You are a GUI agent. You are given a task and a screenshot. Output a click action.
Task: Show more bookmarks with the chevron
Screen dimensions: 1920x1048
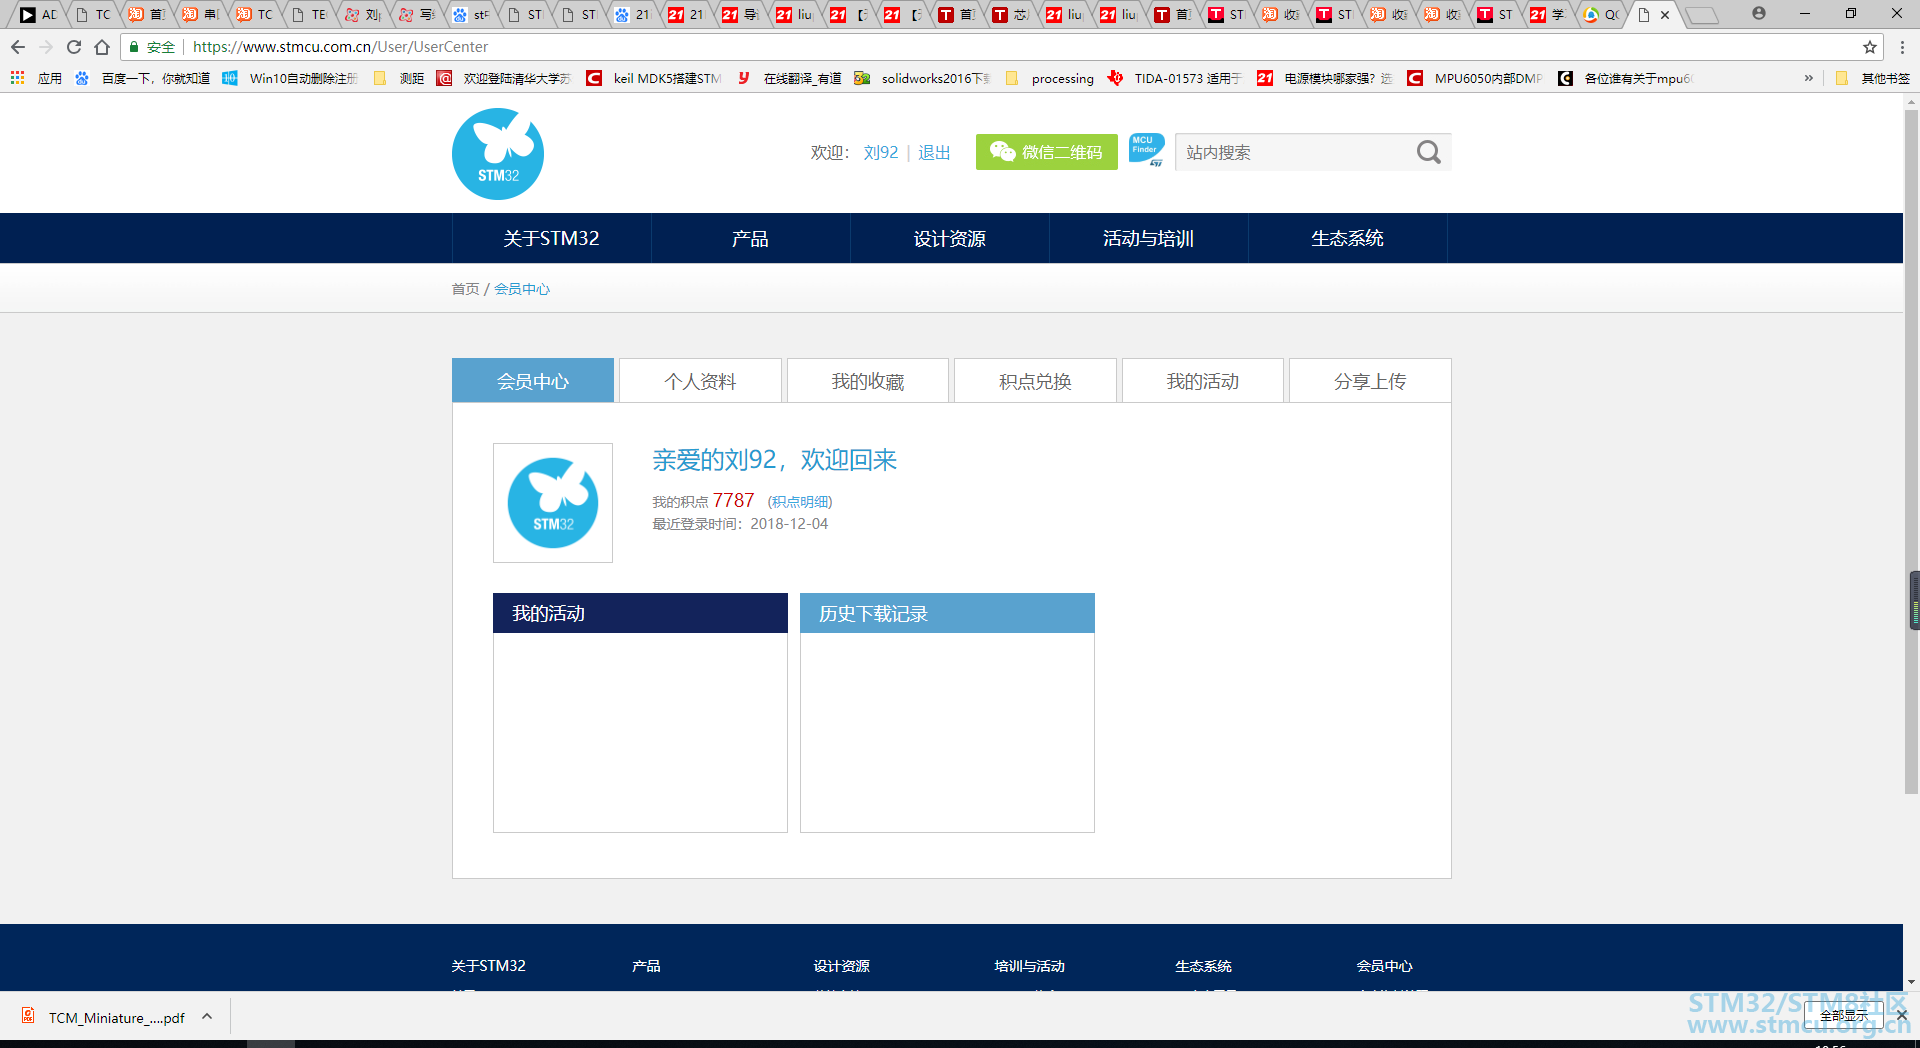[x=1808, y=78]
